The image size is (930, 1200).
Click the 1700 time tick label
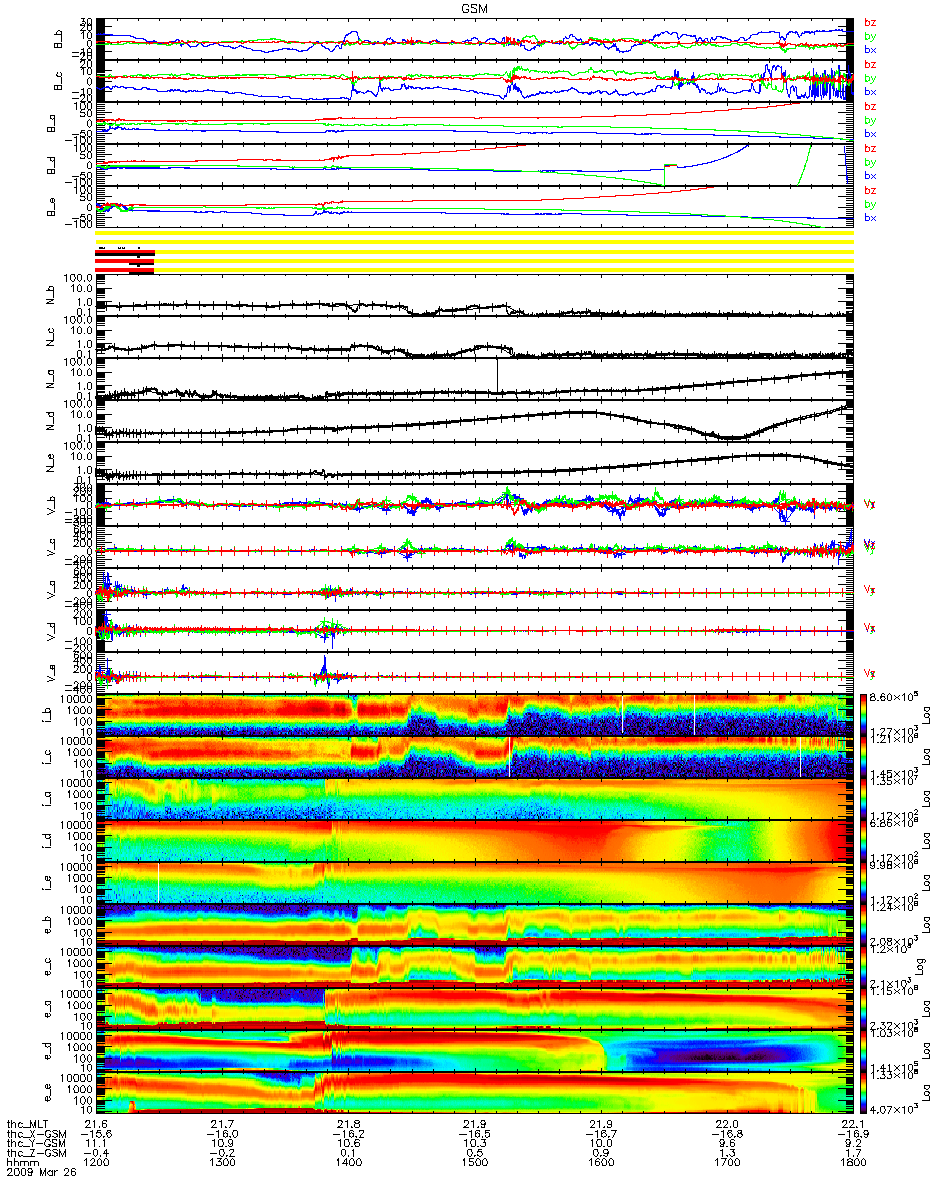[x=728, y=1163]
